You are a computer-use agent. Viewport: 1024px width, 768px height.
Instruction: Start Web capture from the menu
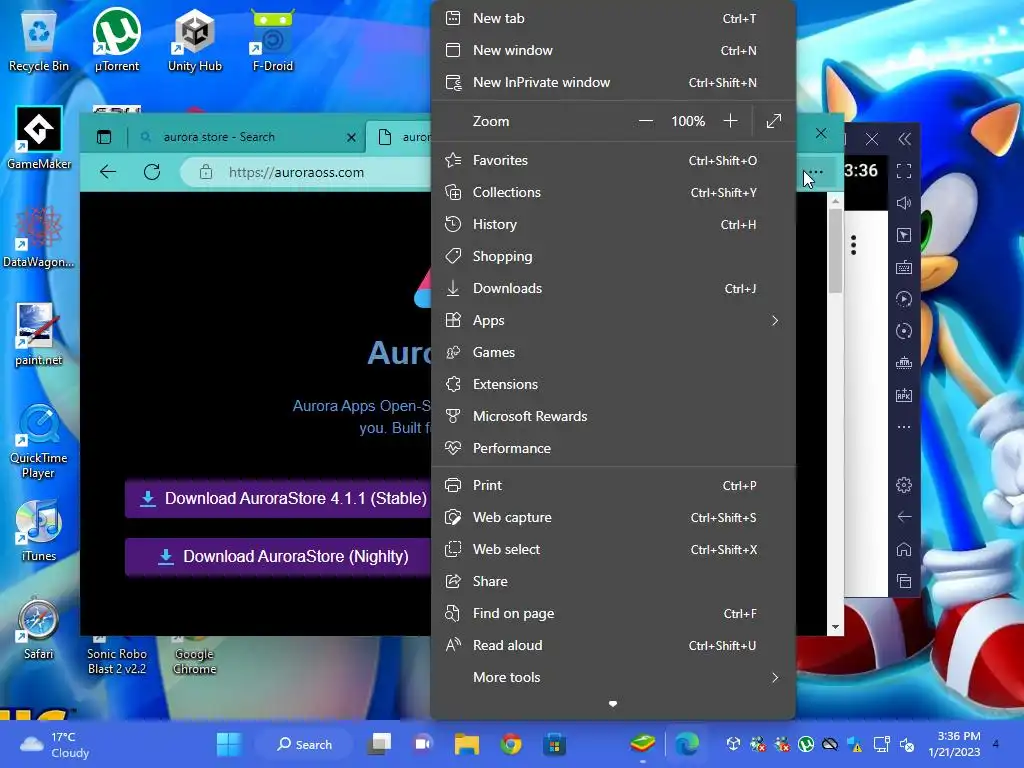coord(613,517)
